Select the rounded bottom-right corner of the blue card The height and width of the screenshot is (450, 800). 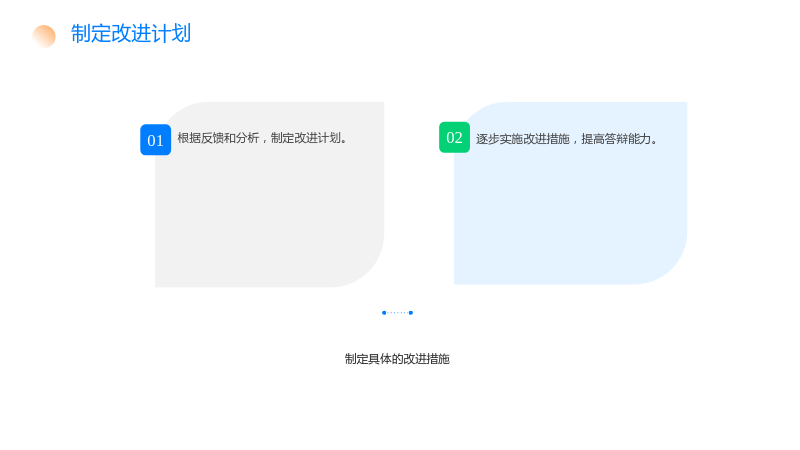667,265
